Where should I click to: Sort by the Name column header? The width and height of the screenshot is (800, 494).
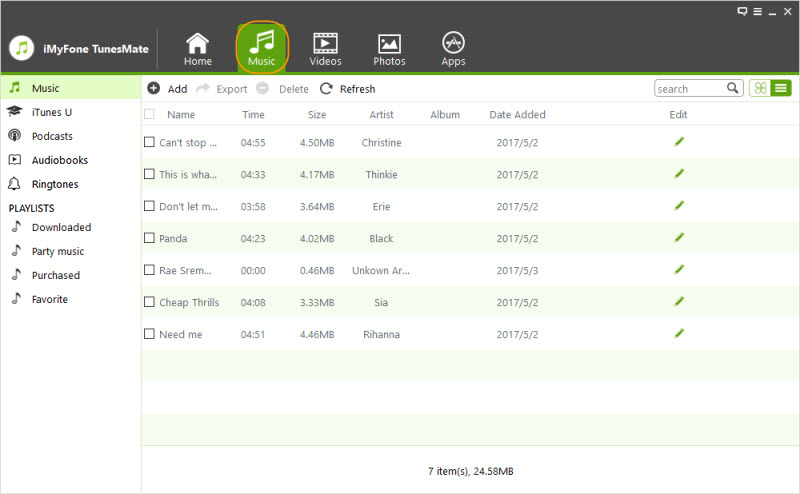[x=181, y=114]
